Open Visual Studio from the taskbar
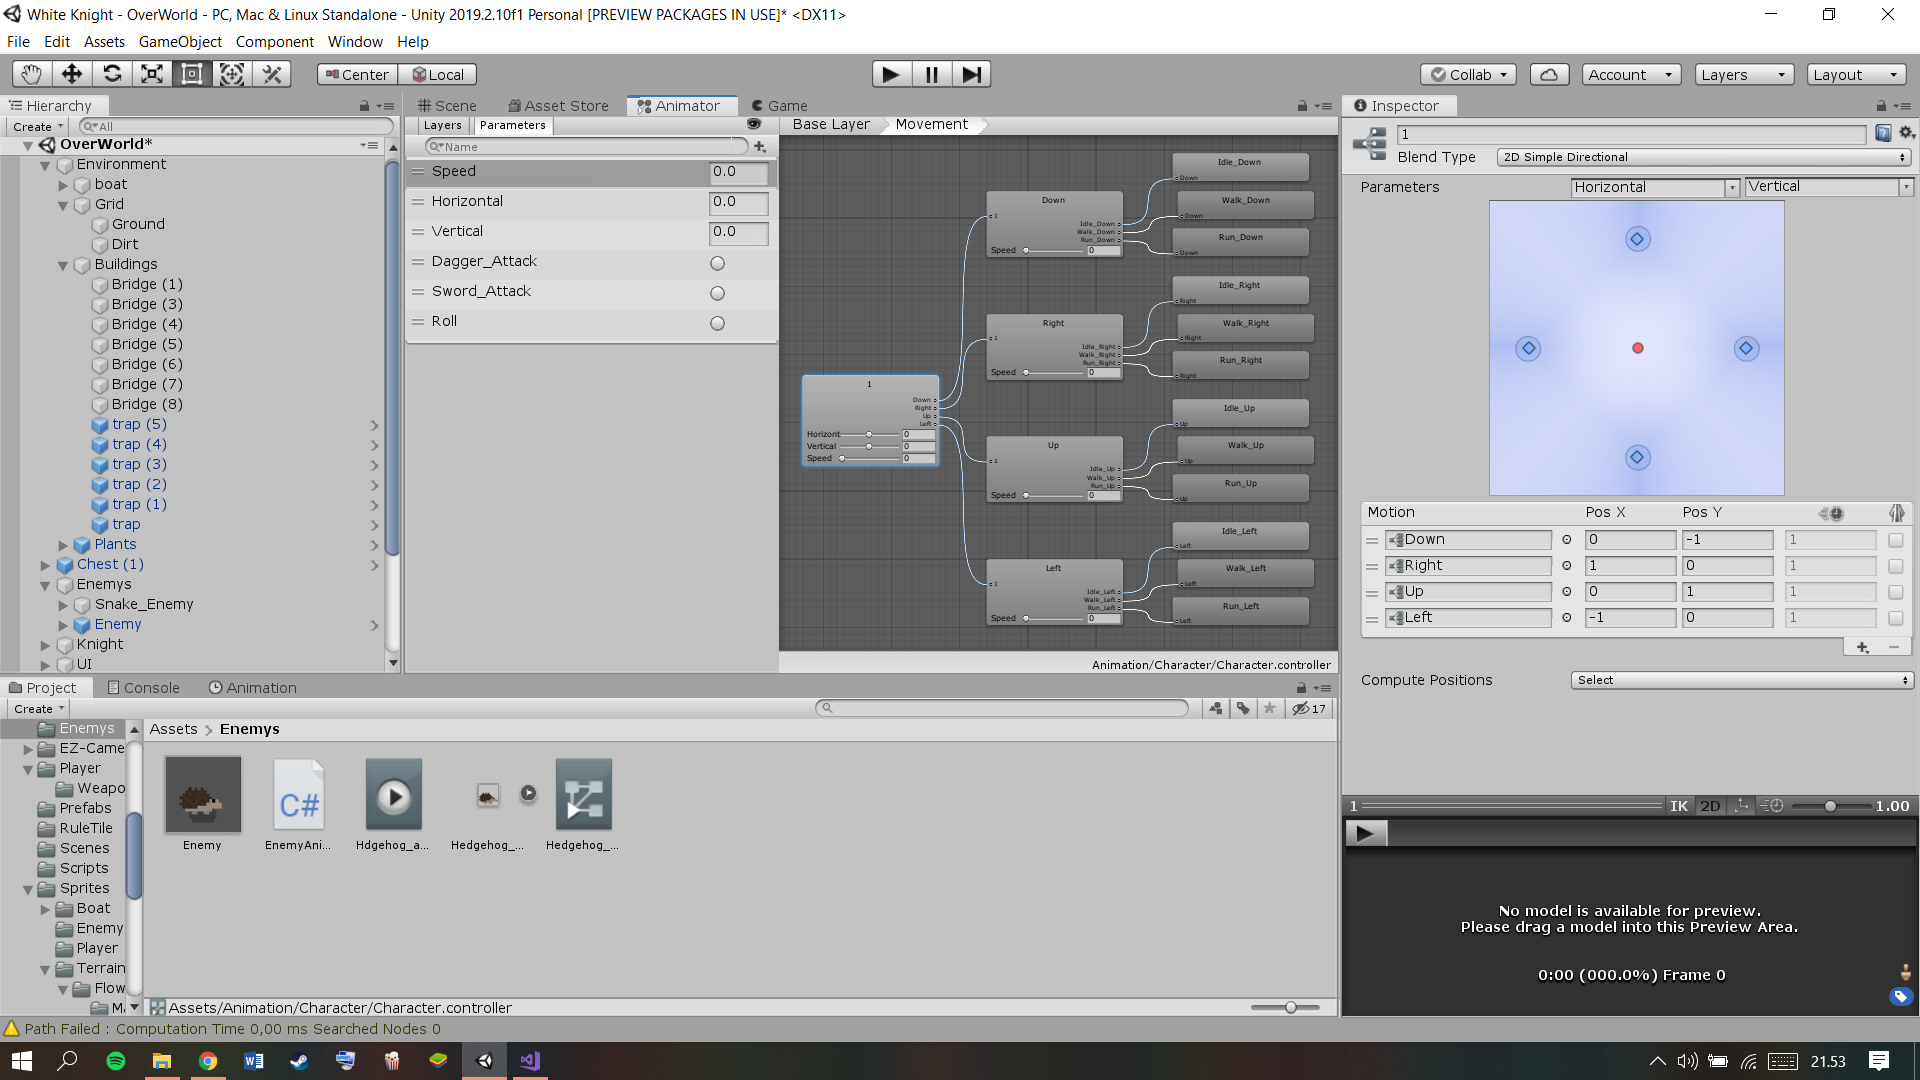Viewport: 1920px width, 1080px height. (530, 1061)
